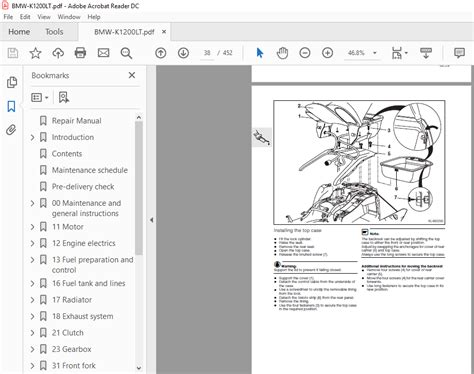Open the Help menu
Image resolution: width=474 pixels, height=374 pixels.
tap(94, 17)
